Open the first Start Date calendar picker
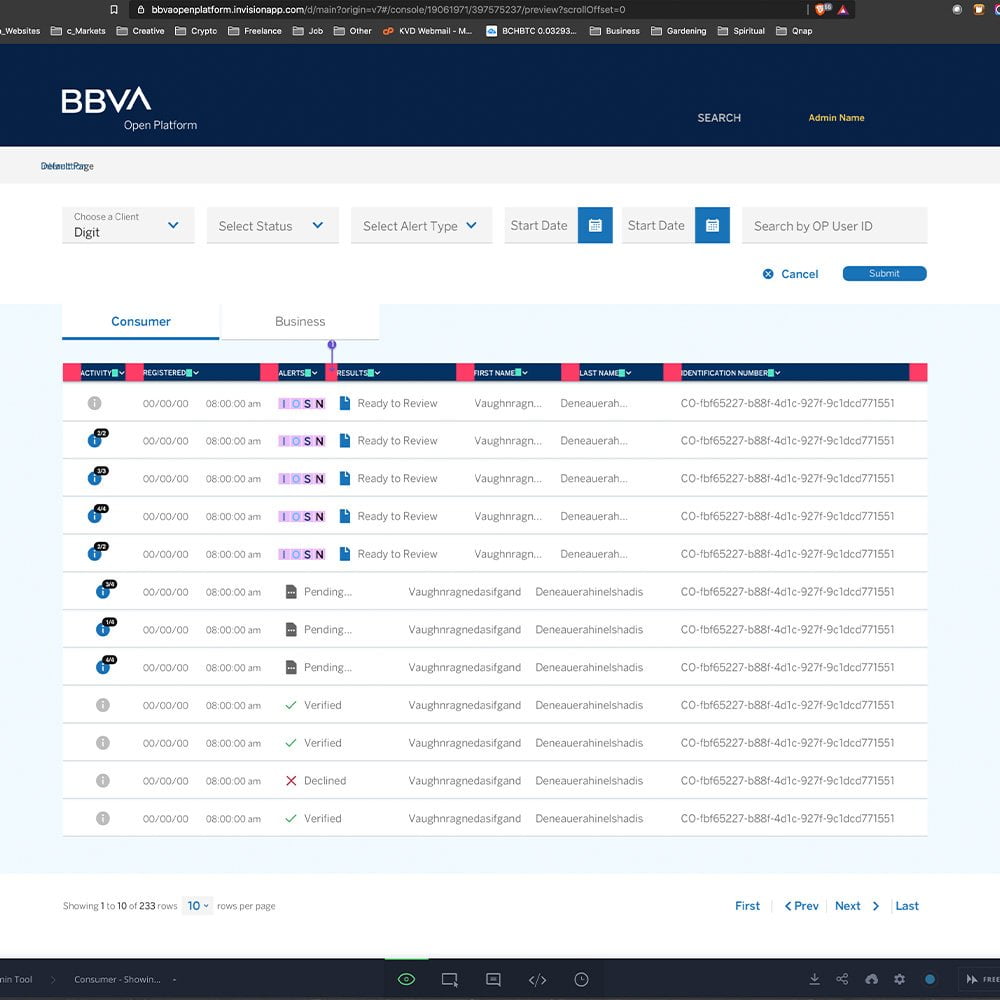 point(595,225)
